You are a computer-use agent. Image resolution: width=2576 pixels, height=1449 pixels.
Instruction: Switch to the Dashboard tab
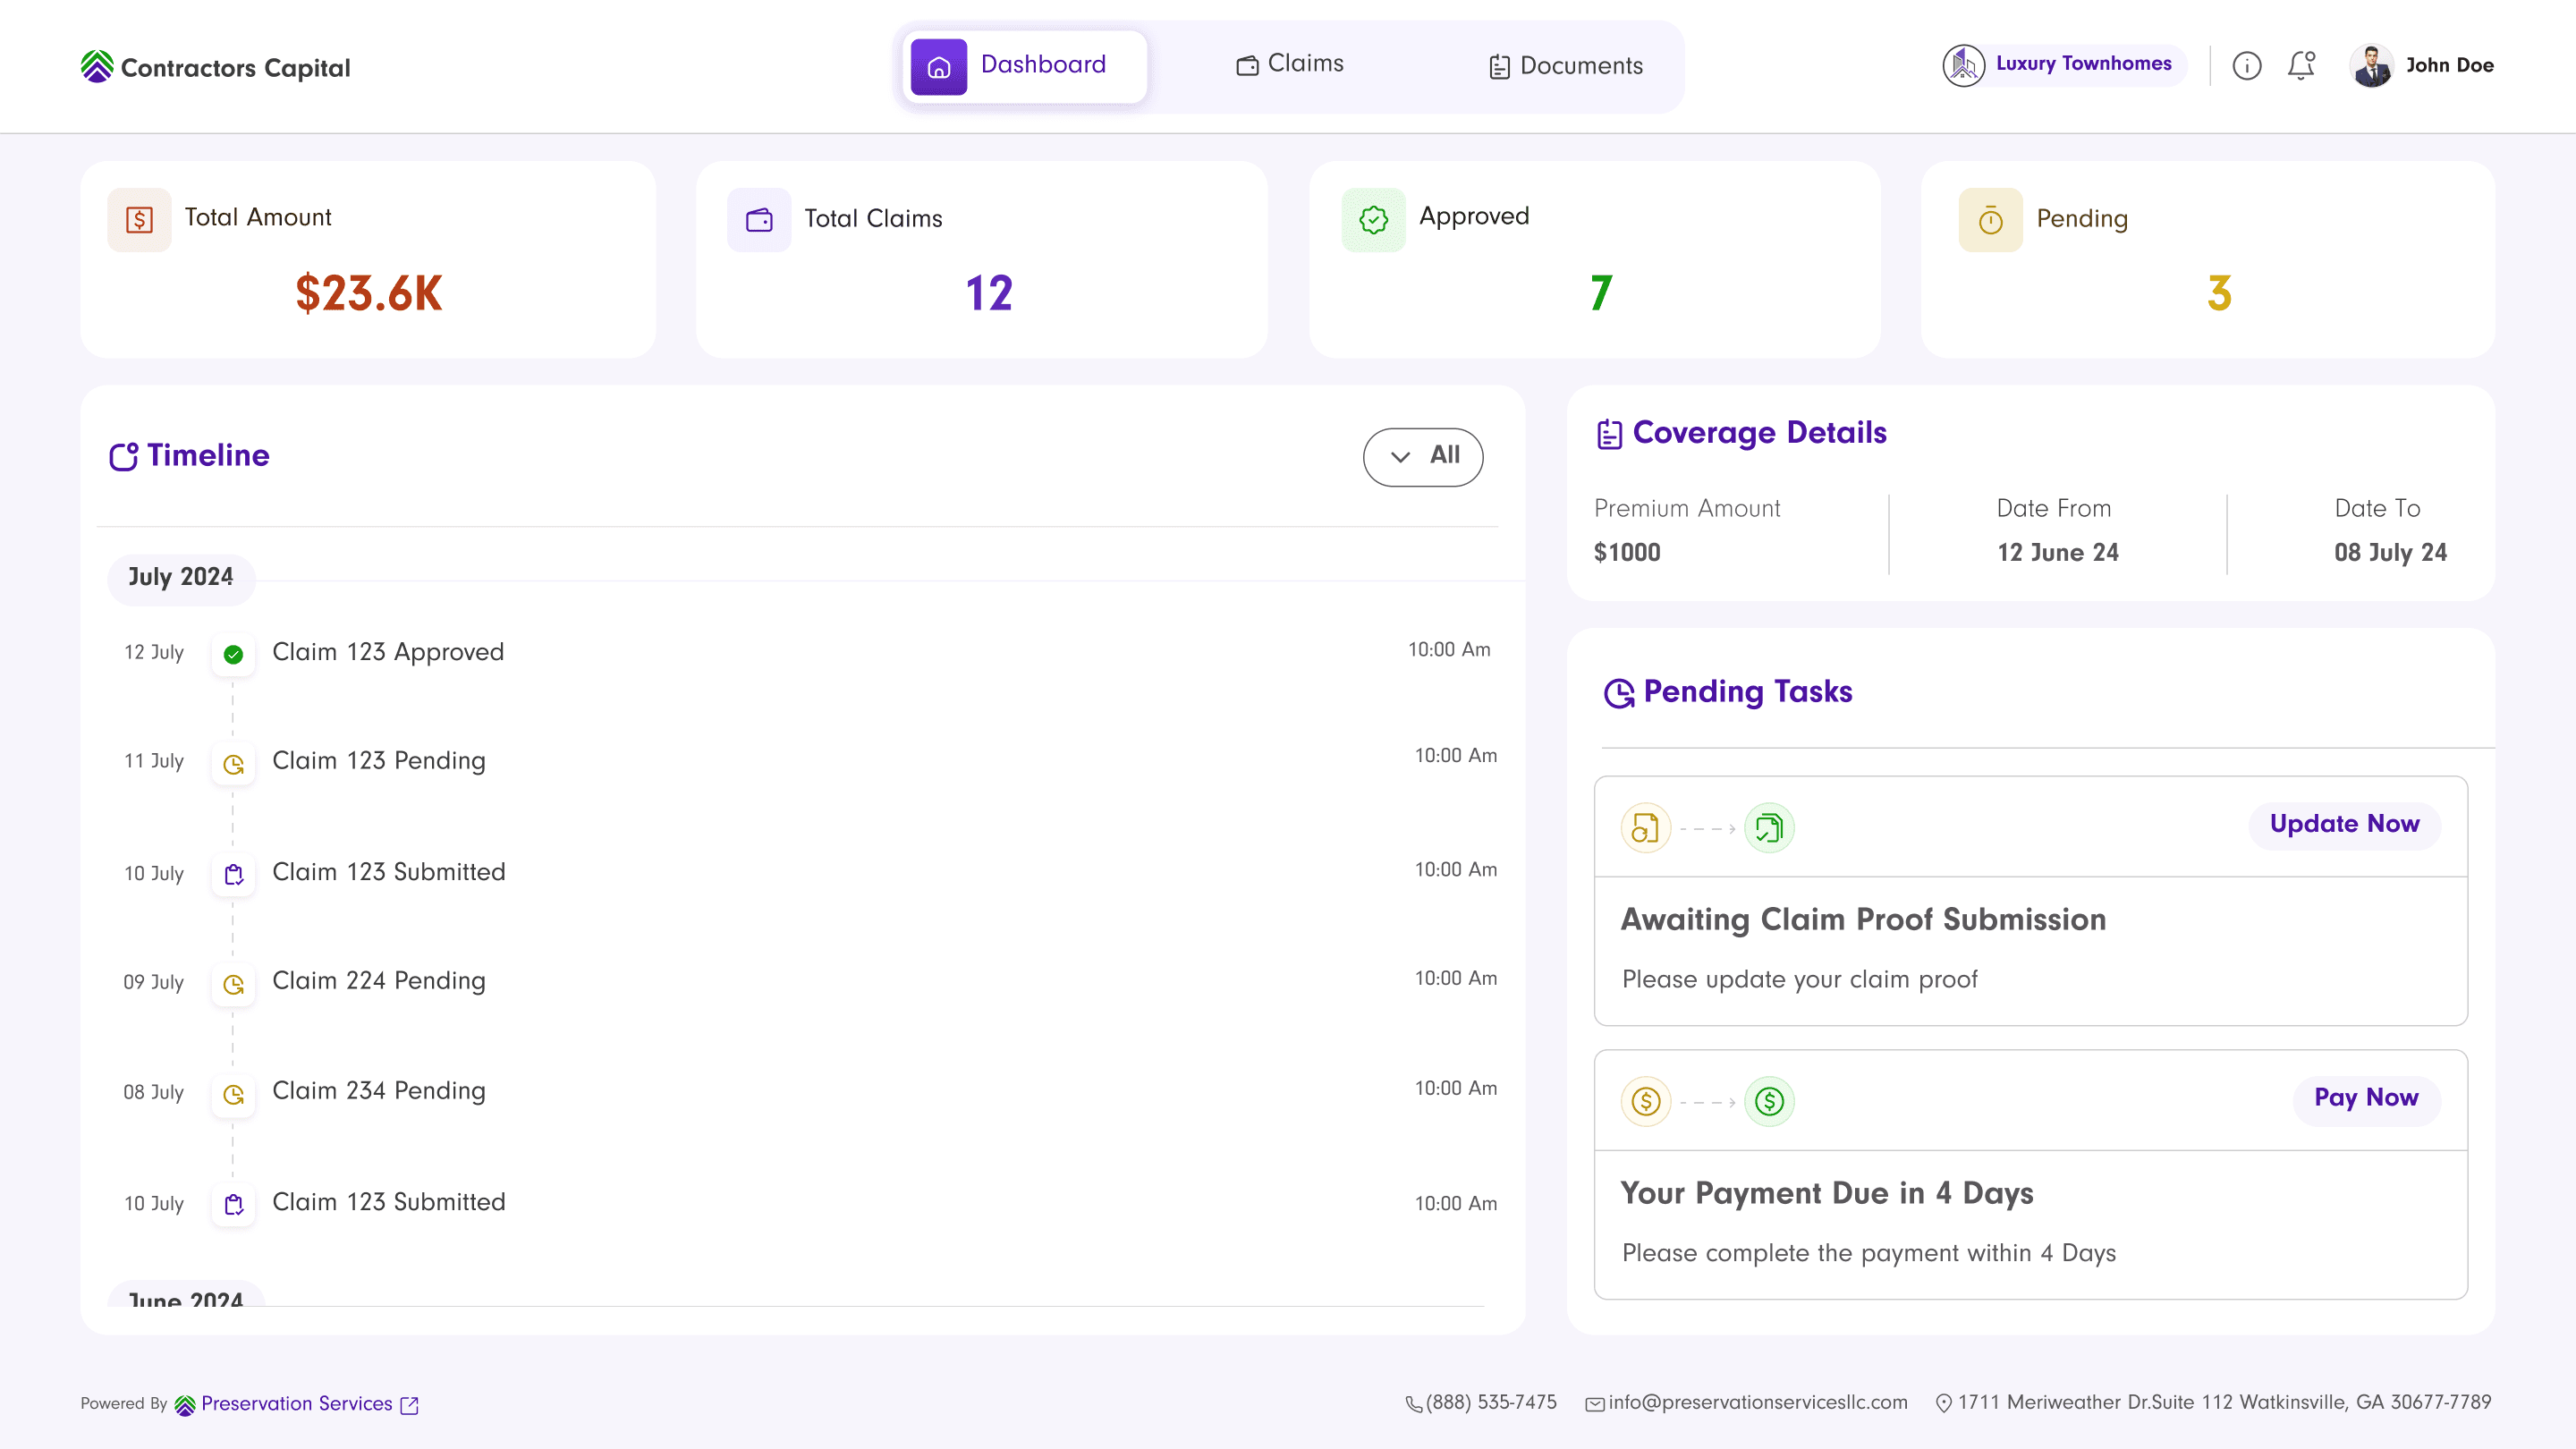pos(1024,66)
